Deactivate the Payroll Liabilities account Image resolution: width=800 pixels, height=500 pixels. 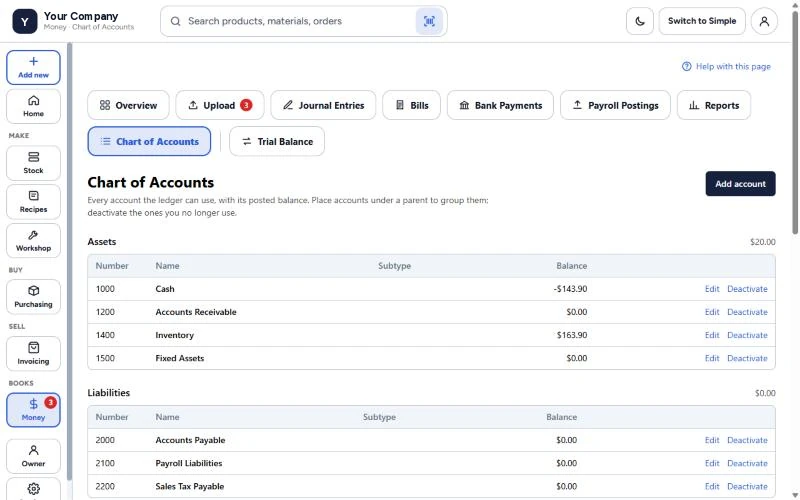[x=747, y=463]
